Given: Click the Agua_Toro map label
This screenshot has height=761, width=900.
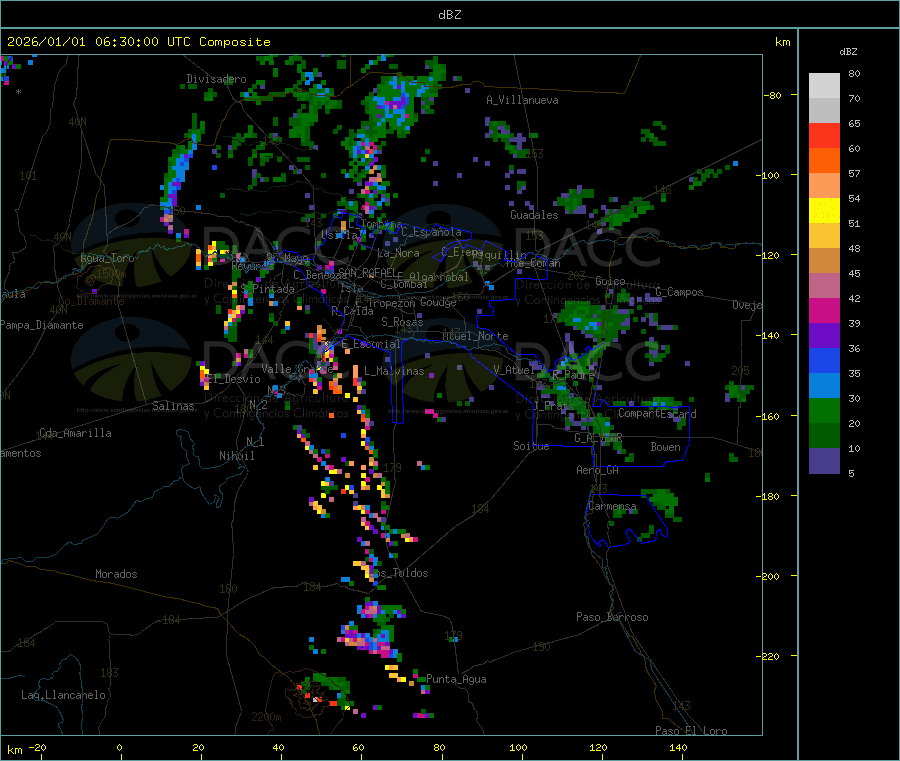Looking at the screenshot, I should [x=107, y=258].
